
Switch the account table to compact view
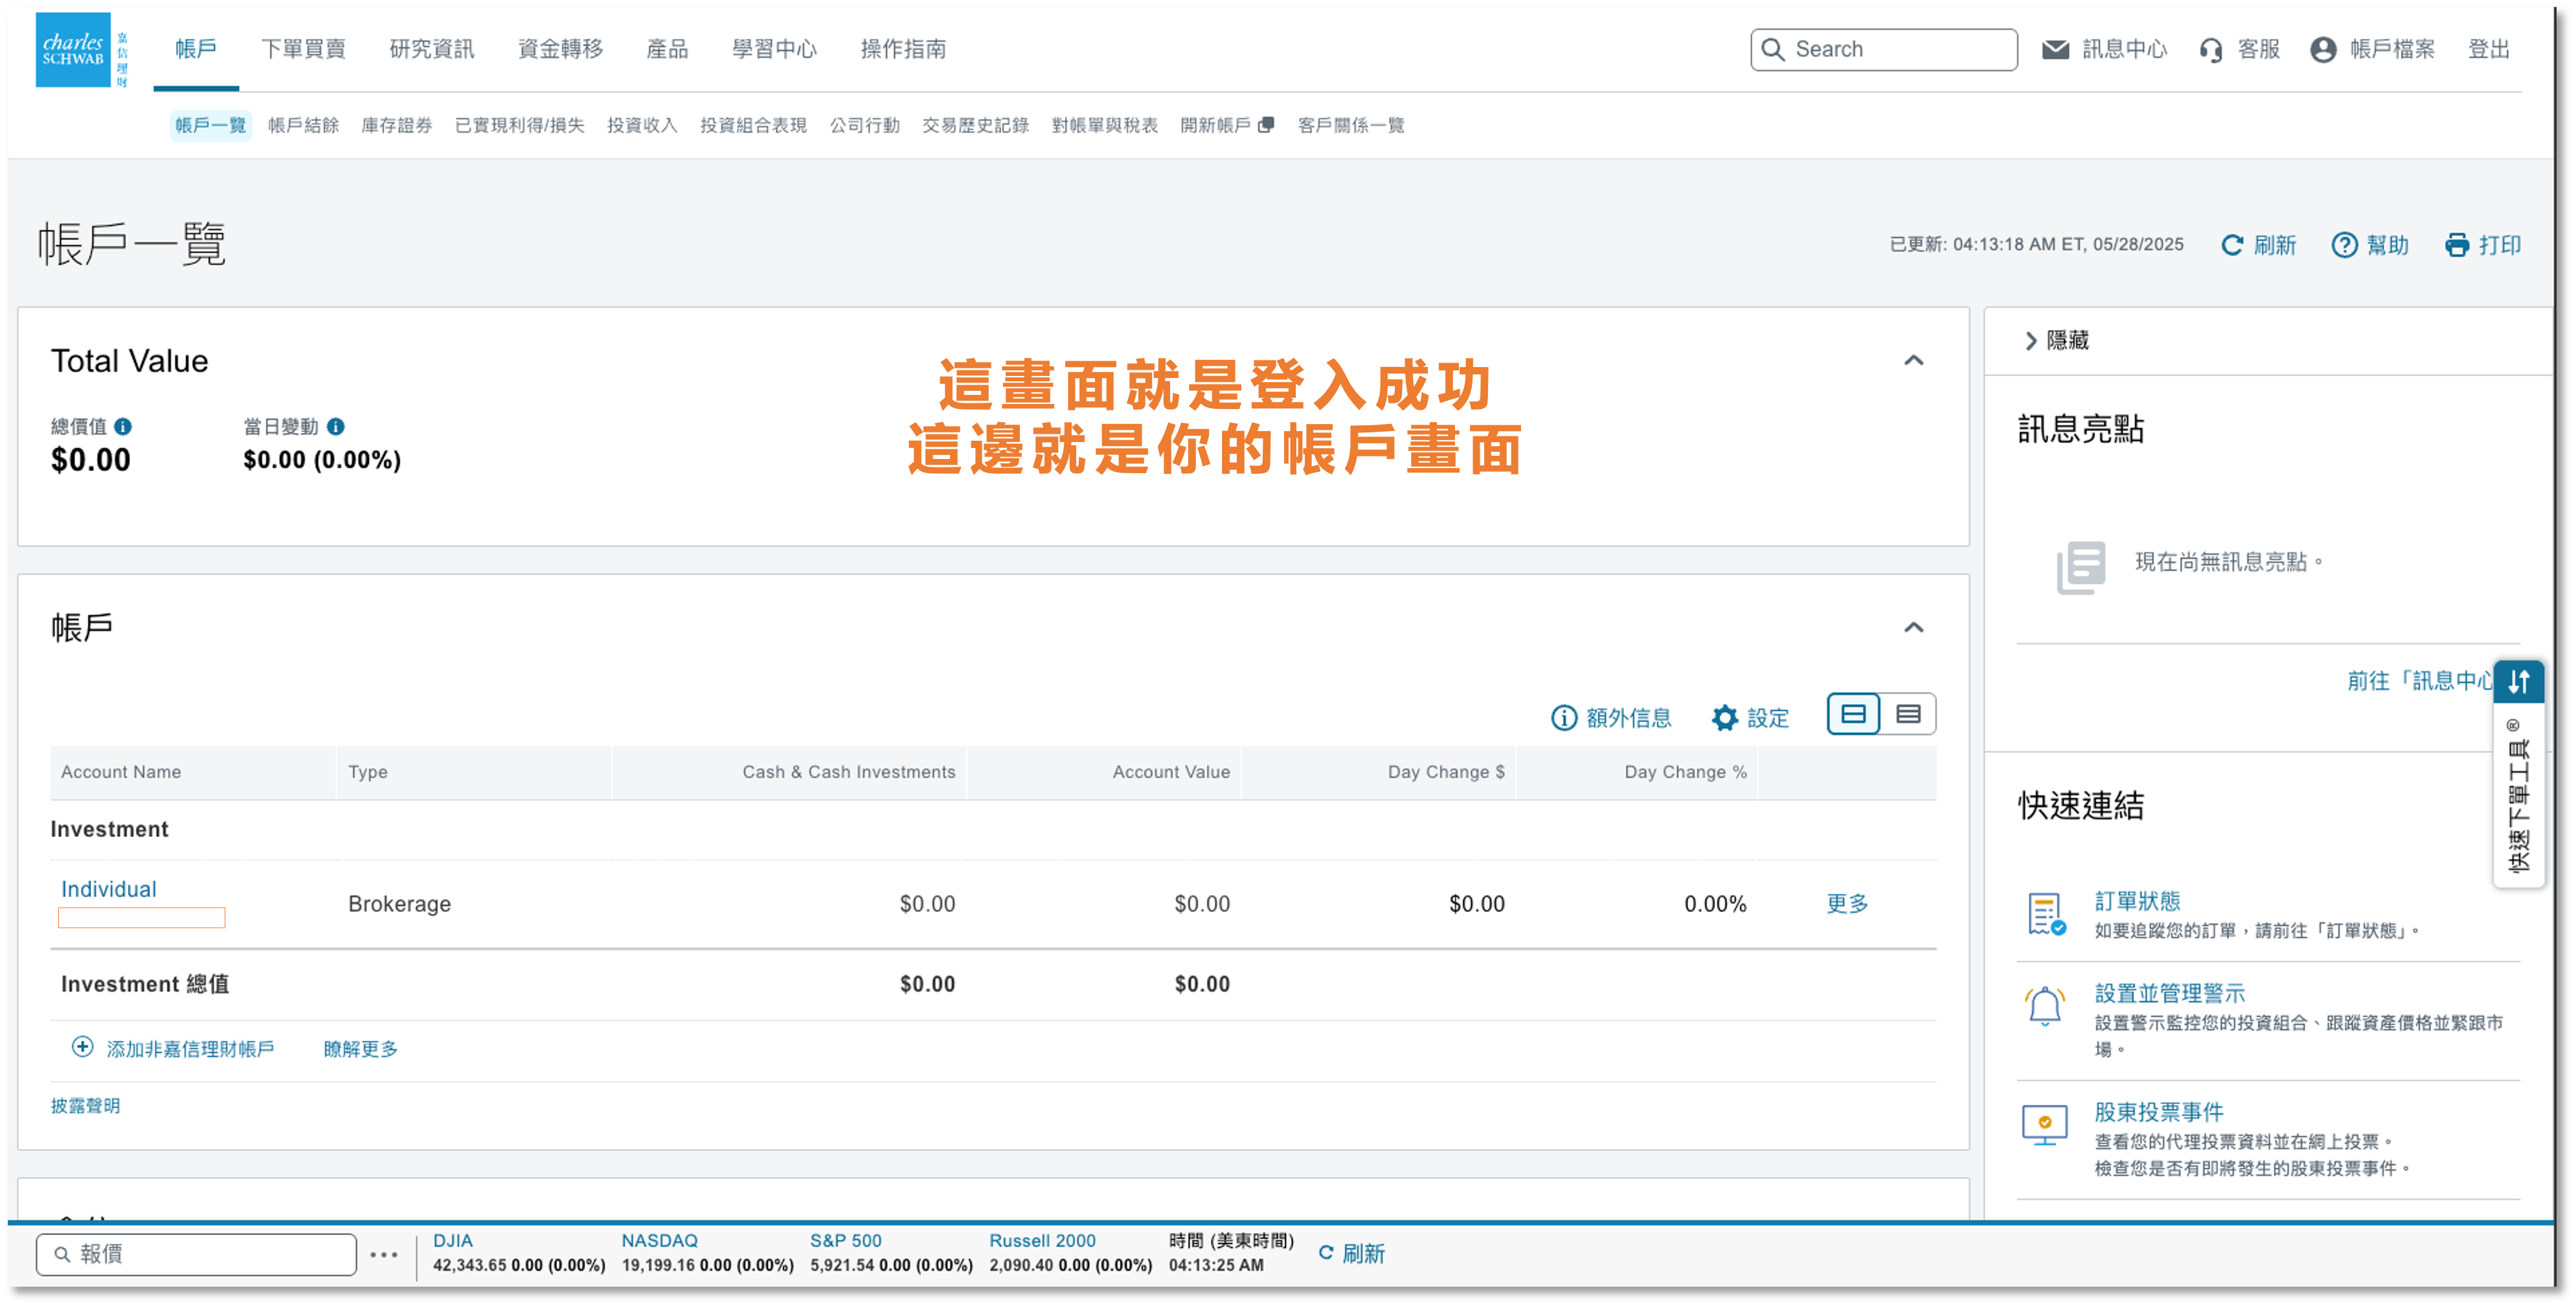click(x=1908, y=714)
